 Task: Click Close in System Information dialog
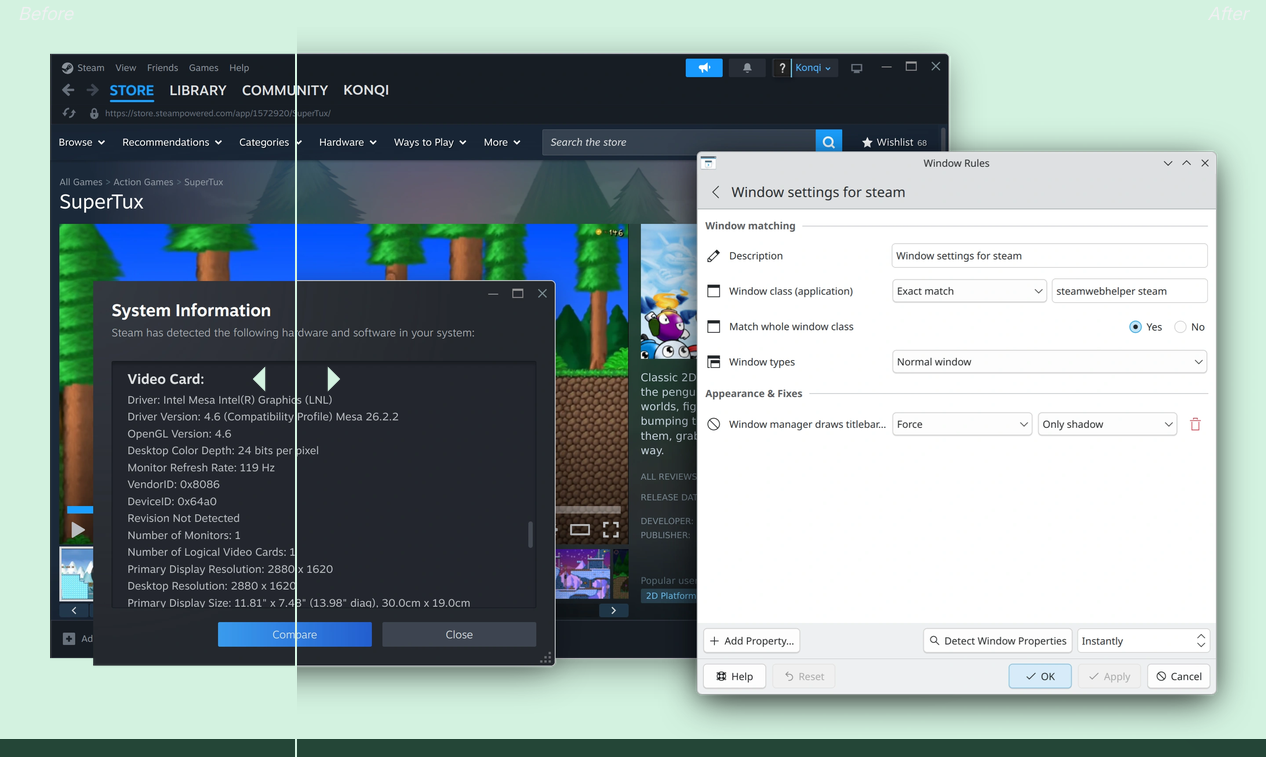pyautogui.click(x=459, y=634)
